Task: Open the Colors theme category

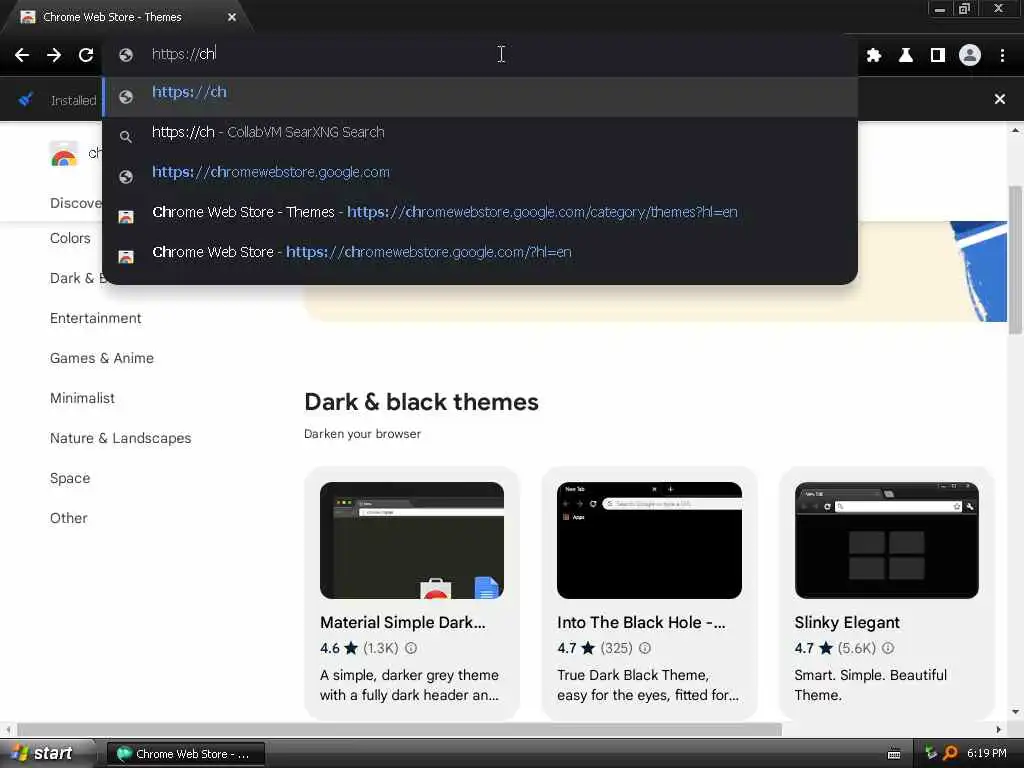Action: coord(71,238)
